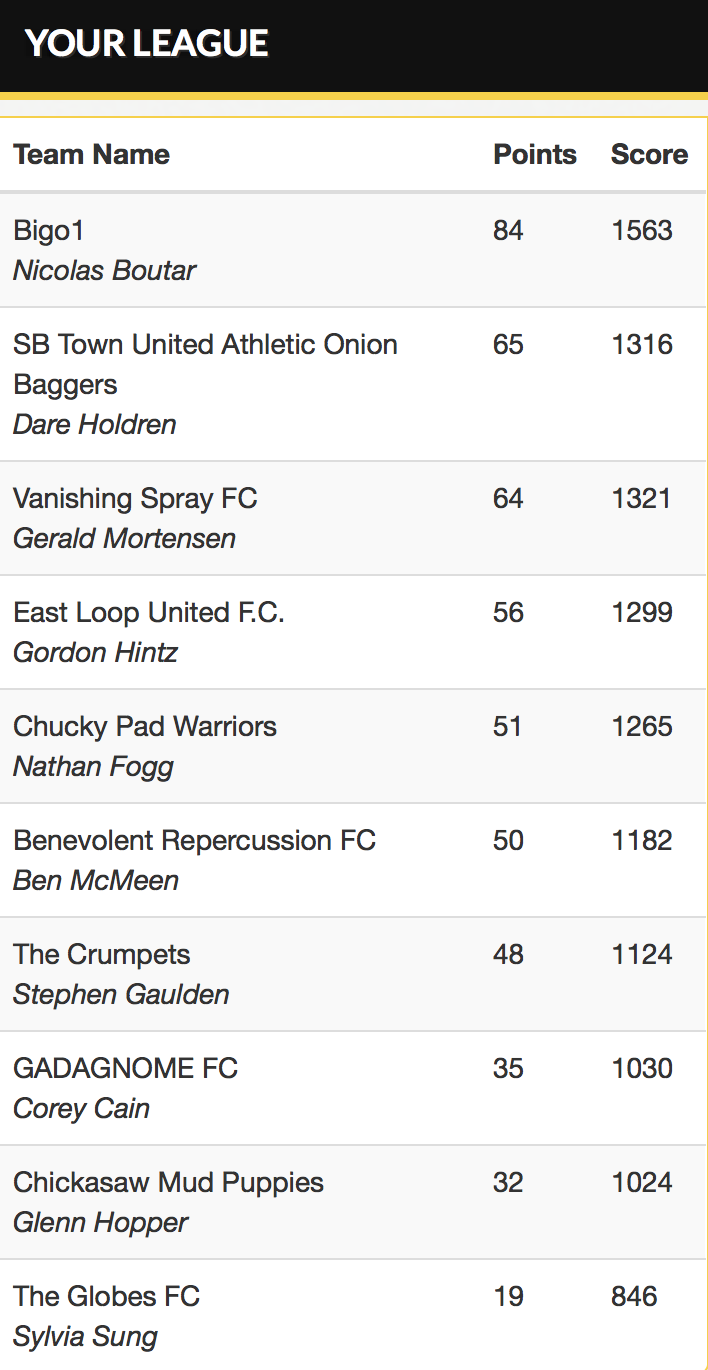Open SB Town United Athletic Onion Baggers
The width and height of the screenshot is (708, 1370).
pyautogui.click(x=353, y=384)
